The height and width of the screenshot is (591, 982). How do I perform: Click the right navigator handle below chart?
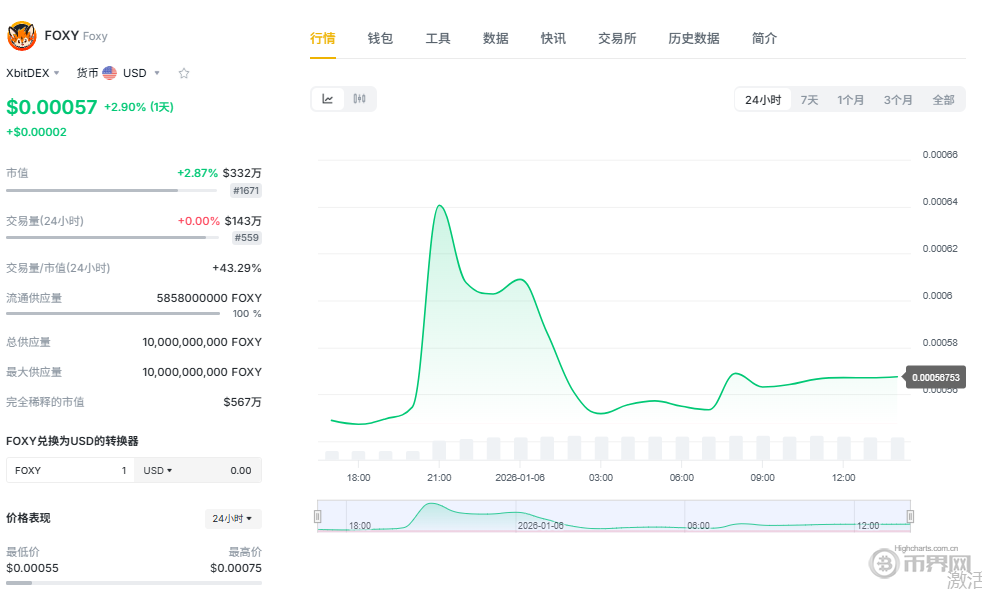(x=908, y=515)
